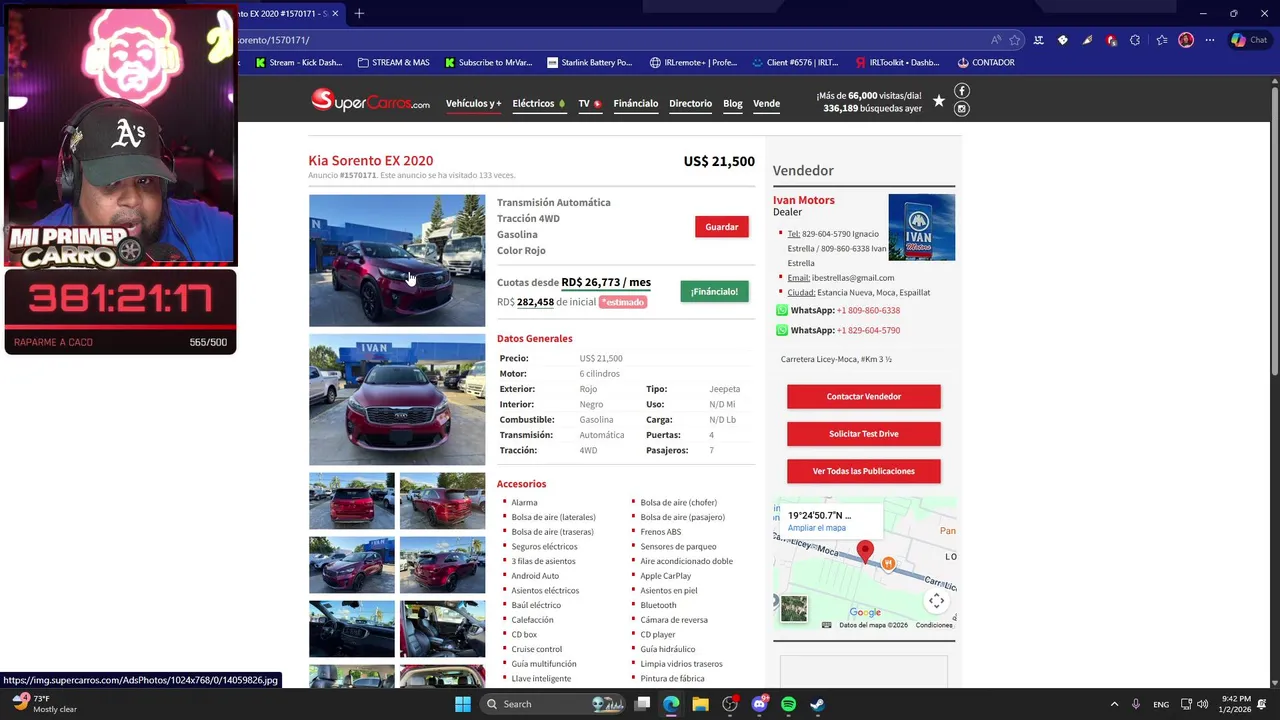The height and width of the screenshot is (720, 1280).
Task: Open the Ivan Motors dealer link
Action: coord(804,200)
